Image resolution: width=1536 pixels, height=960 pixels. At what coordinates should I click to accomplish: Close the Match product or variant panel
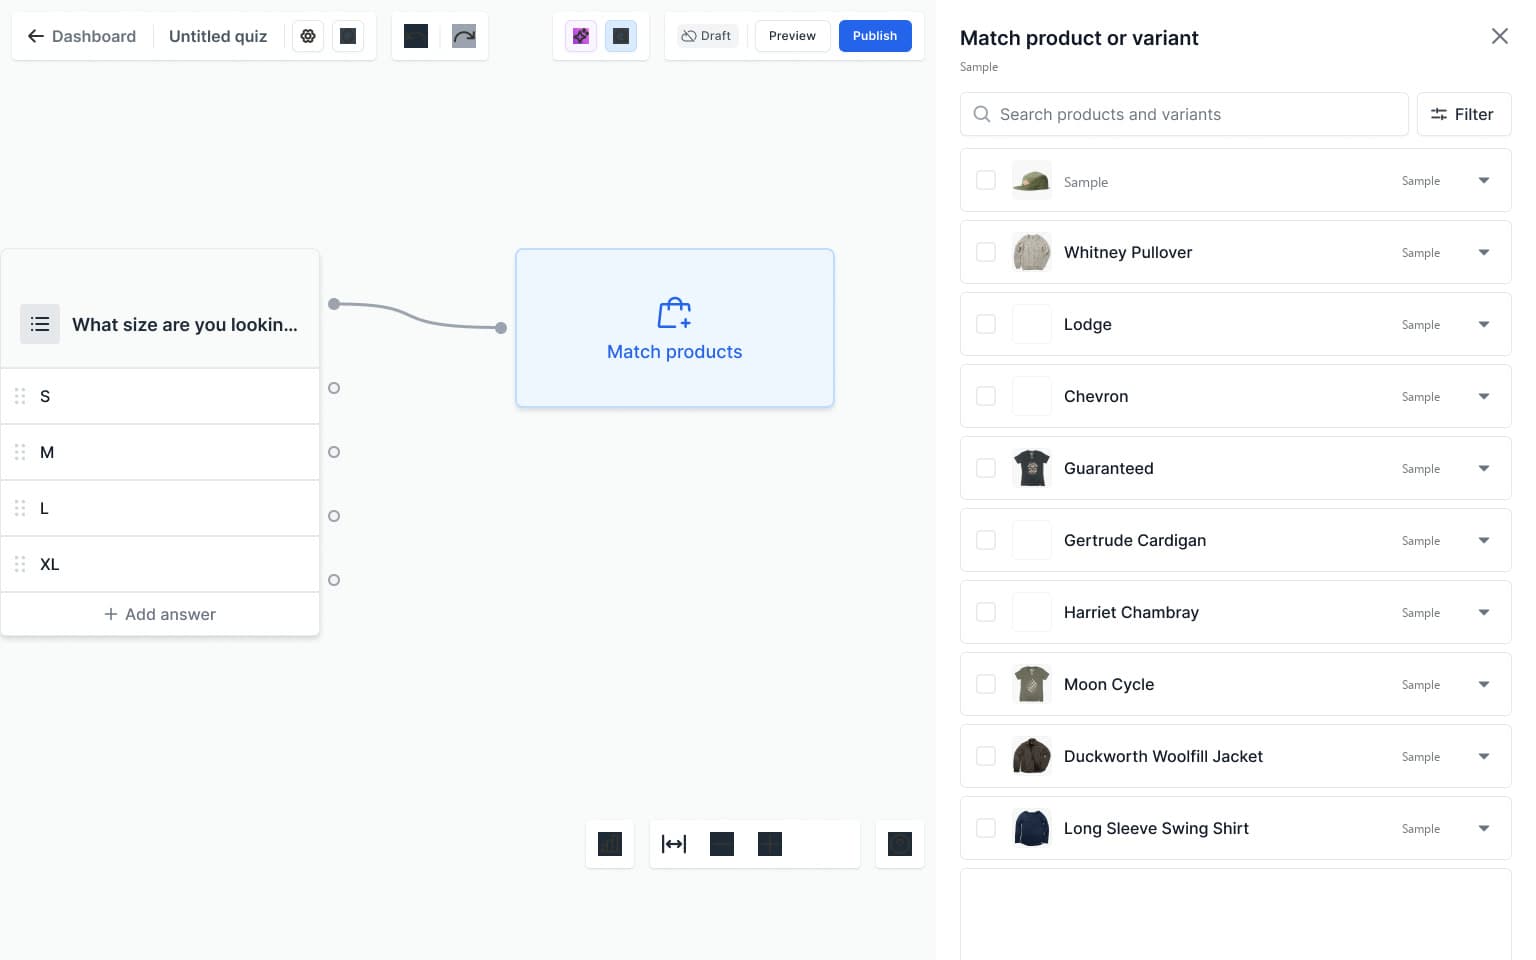coord(1500,36)
